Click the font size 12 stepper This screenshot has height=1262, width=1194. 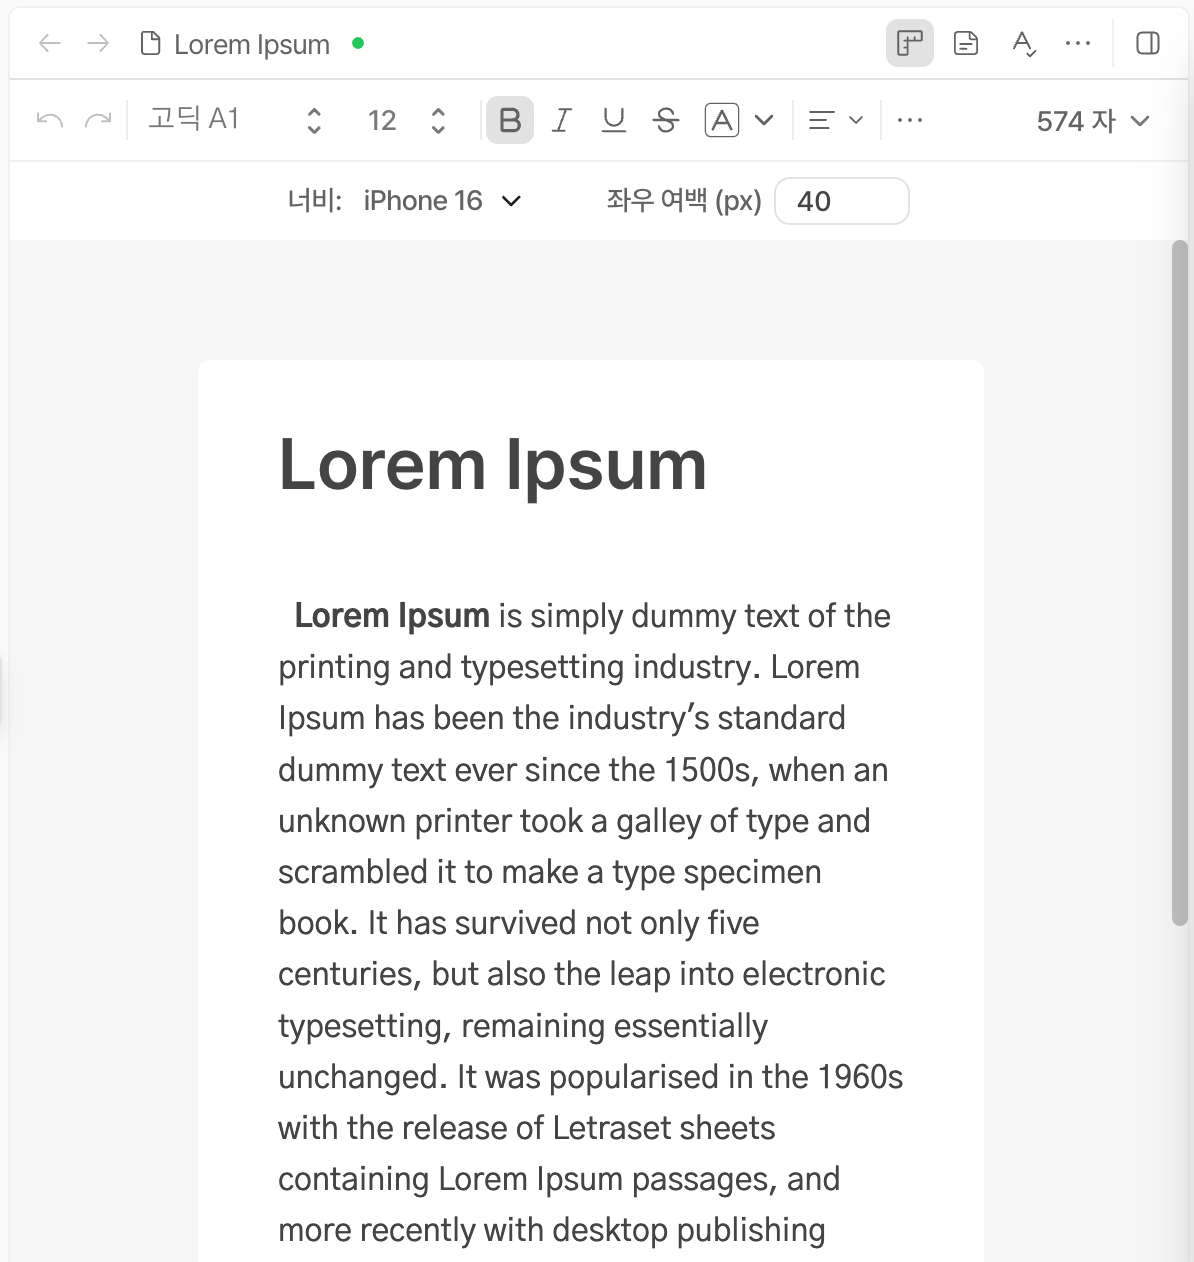tap(437, 120)
